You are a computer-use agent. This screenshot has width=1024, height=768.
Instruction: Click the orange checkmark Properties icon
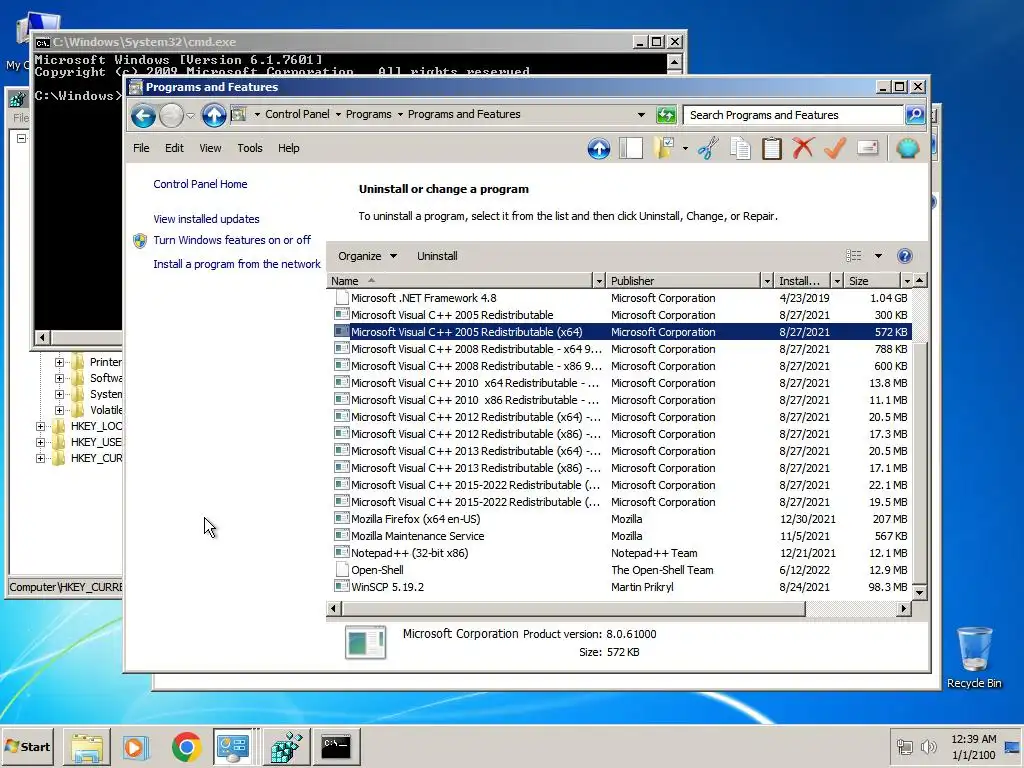pyautogui.click(x=835, y=148)
